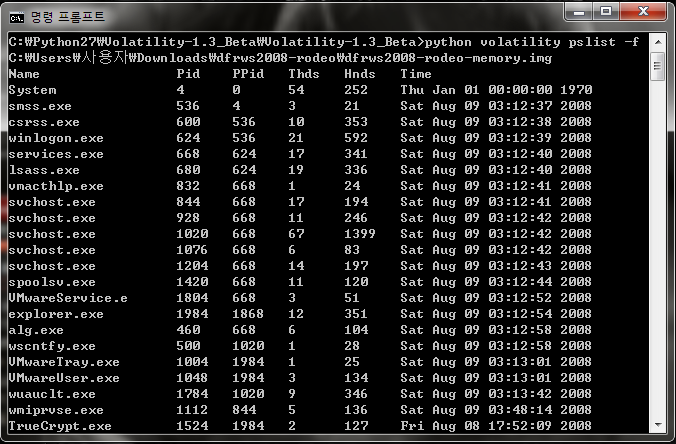This screenshot has height=444, width=676.
Task: Click the 'Pid' column header
Action: [188, 74]
